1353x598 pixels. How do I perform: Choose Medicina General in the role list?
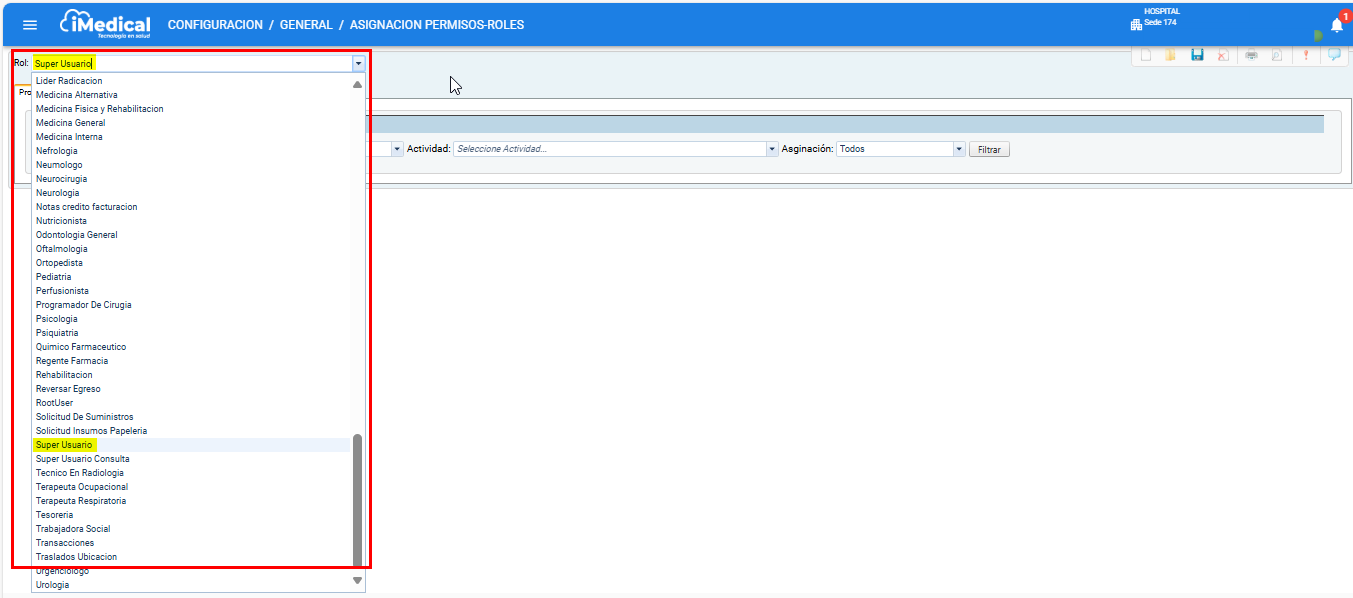70,123
